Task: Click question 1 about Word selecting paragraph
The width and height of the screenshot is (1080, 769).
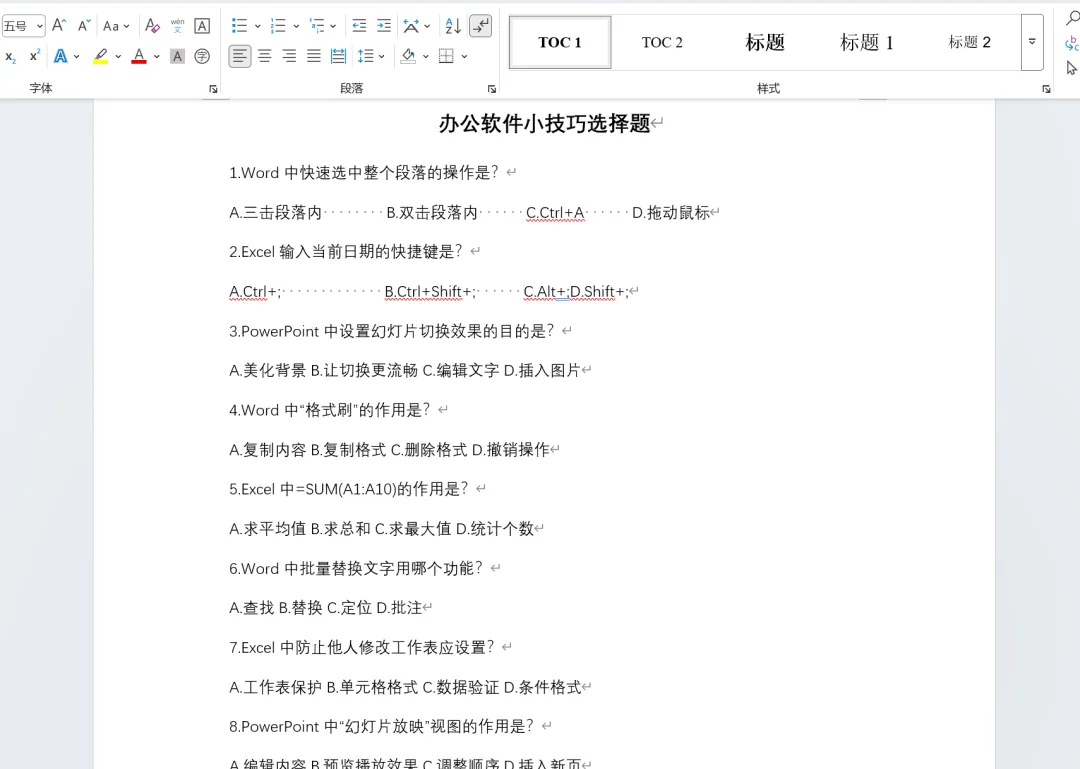Action: pos(364,173)
